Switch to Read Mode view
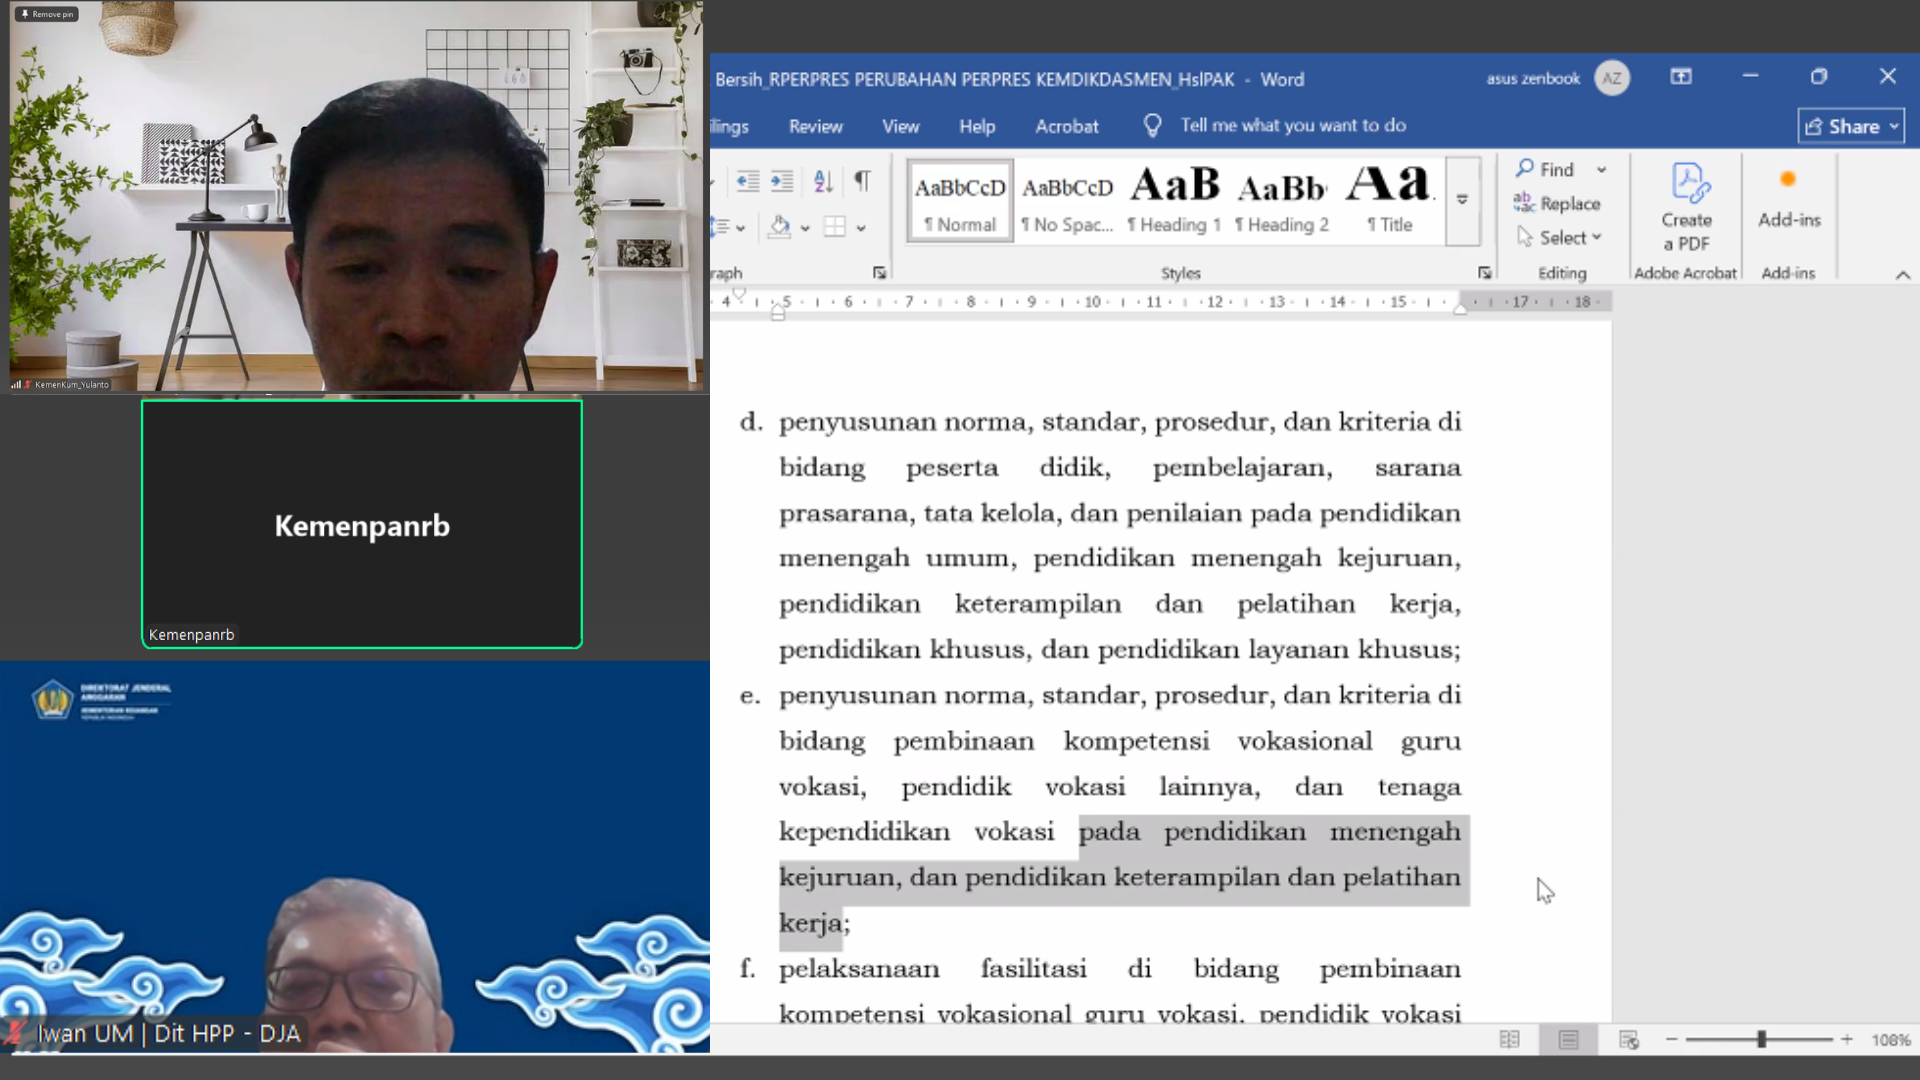The height and width of the screenshot is (1080, 1920). (x=1510, y=1040)
